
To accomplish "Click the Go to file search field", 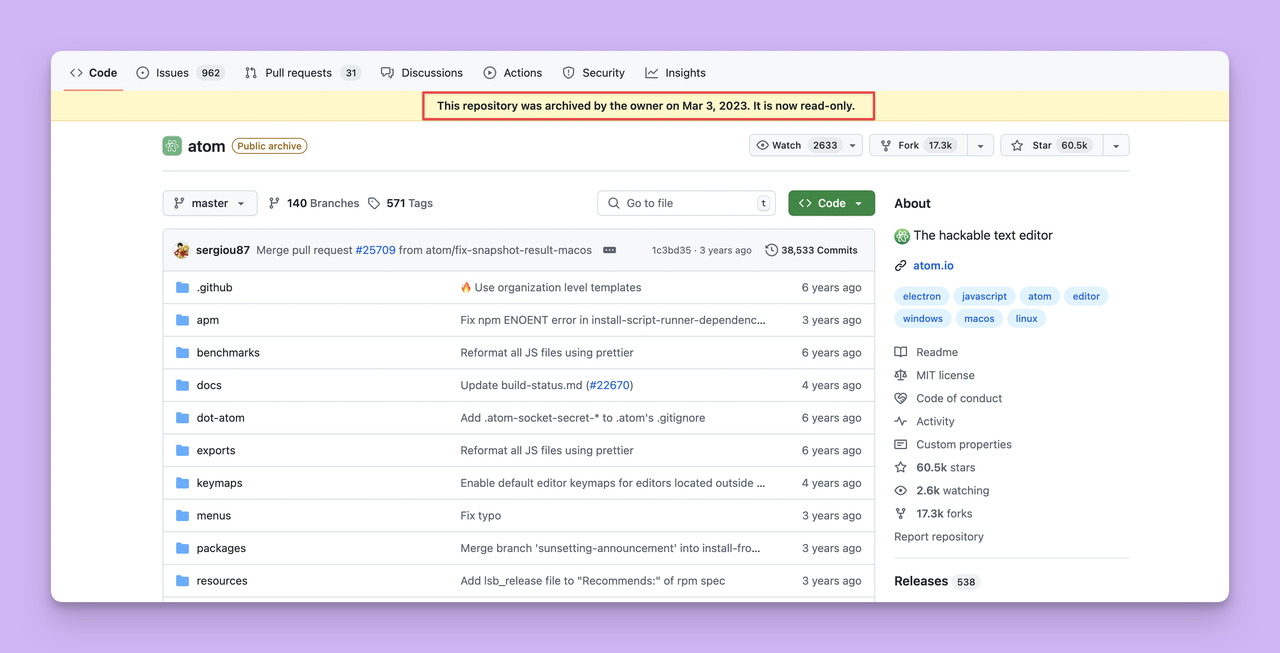I will (x=687, y=203).
